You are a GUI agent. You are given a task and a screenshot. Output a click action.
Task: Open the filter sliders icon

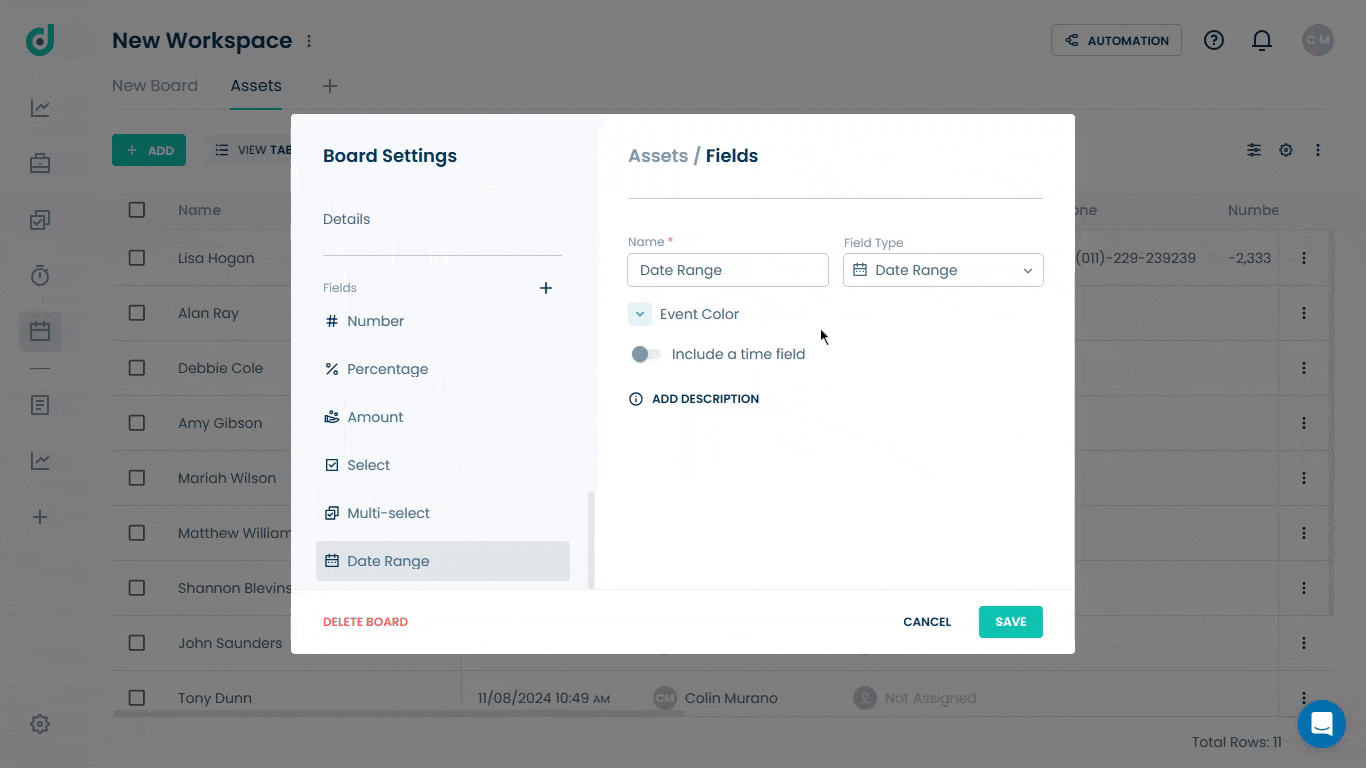pos(1254,150)
